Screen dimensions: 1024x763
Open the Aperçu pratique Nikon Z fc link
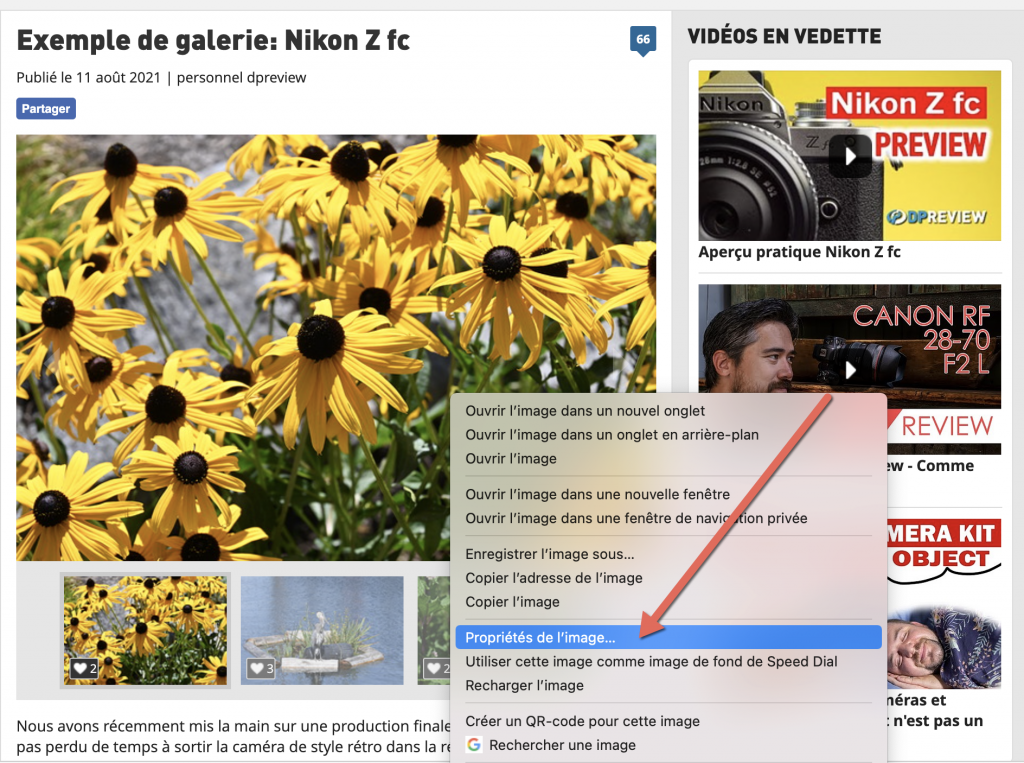(799, 252)
